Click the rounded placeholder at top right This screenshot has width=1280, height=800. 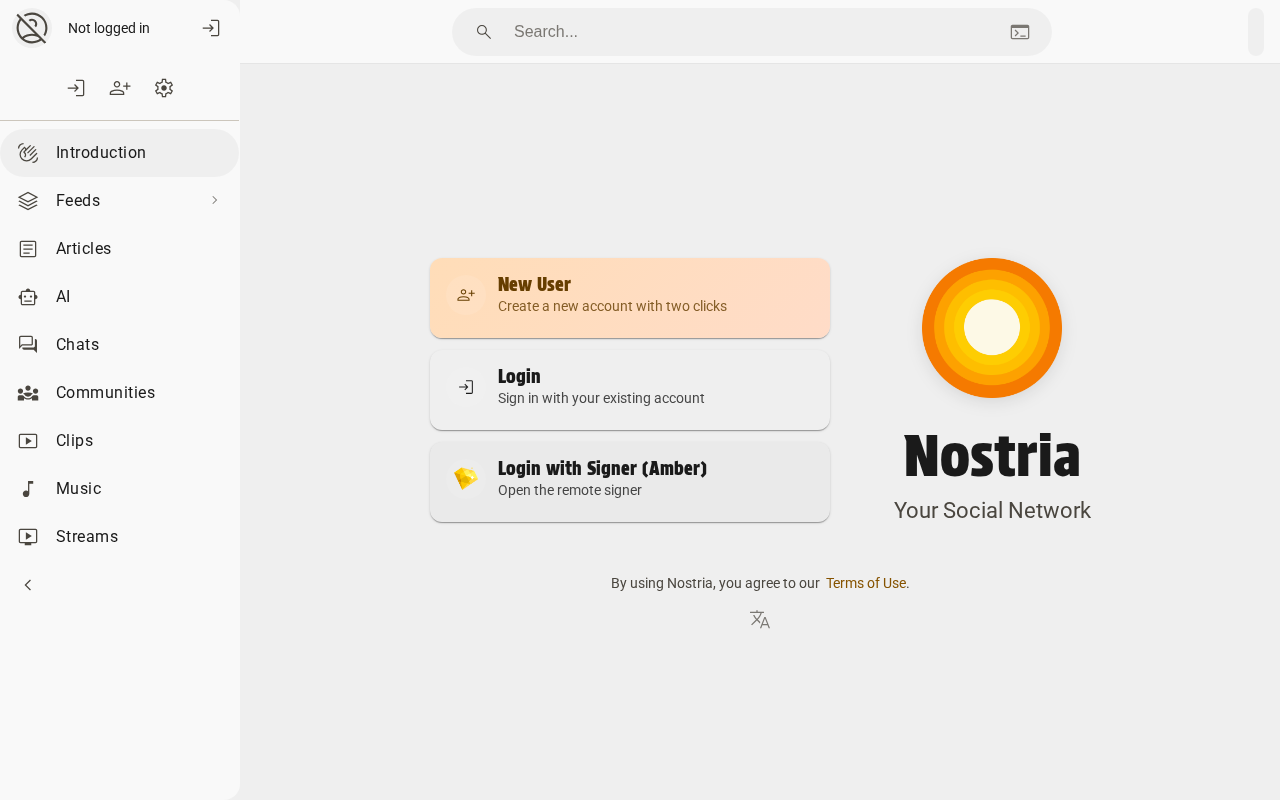(1256, 32)
